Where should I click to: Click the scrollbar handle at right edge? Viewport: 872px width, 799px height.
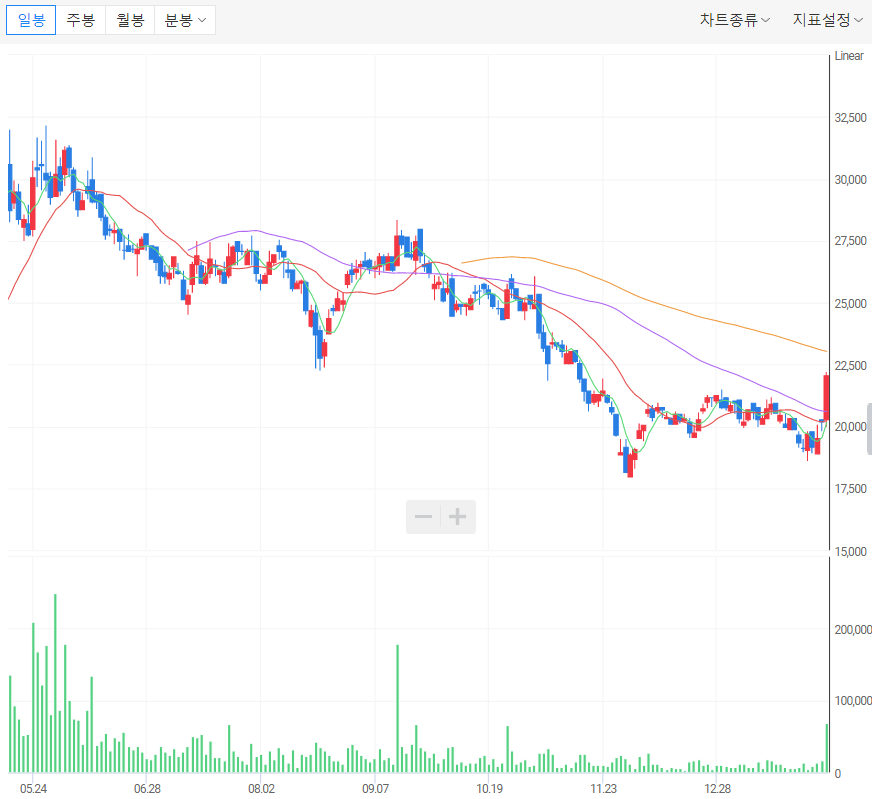tap(869, 429)
